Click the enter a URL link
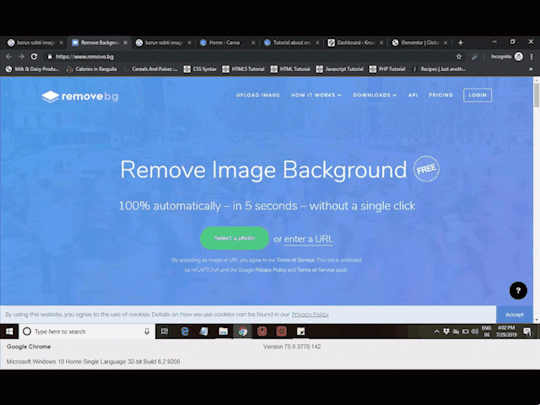540x405 pixels. (309, 239)
